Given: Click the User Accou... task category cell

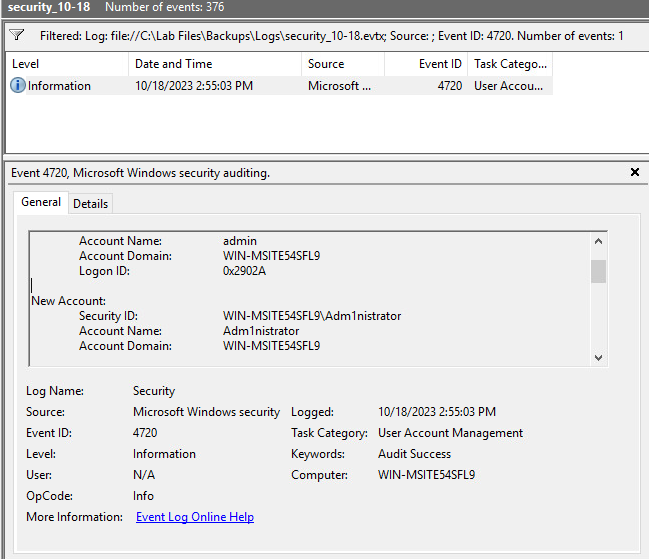Looking at the screenshot, I should tap(508, 86).
